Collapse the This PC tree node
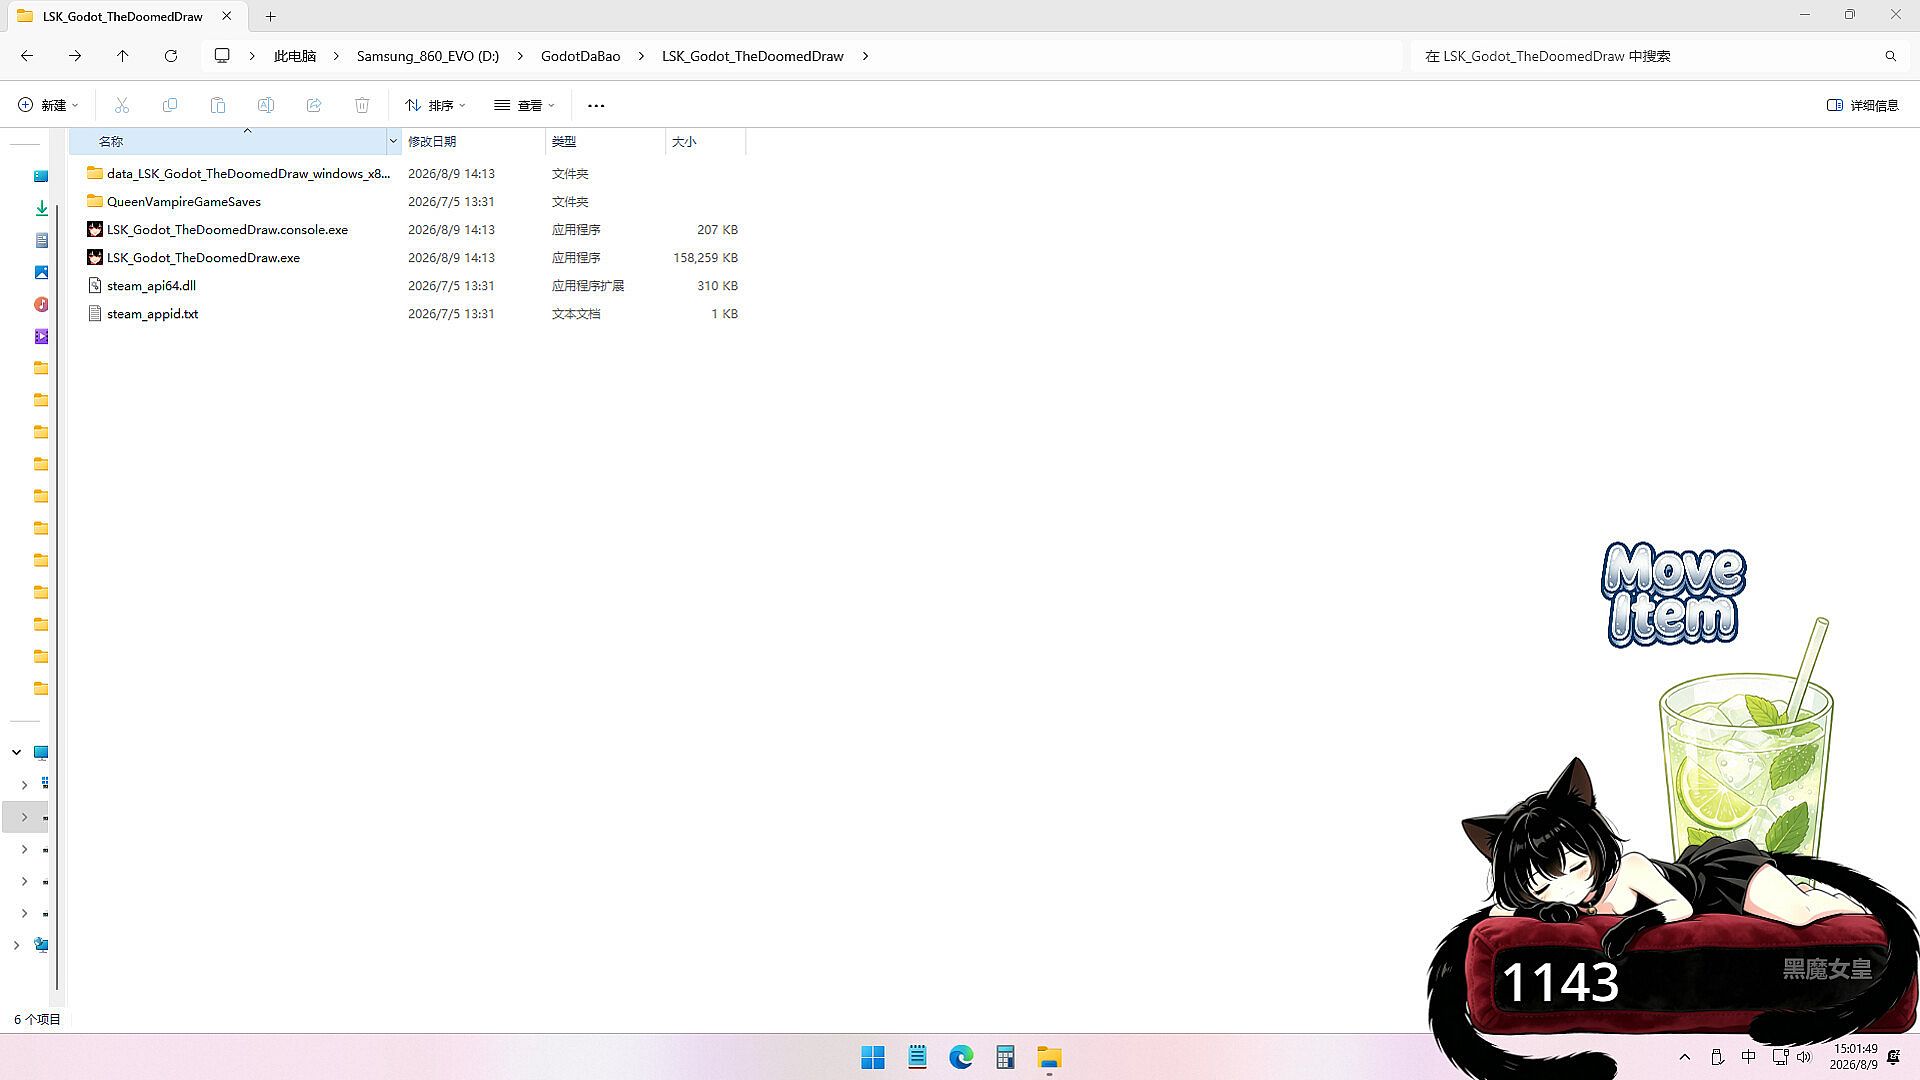1920x1080 pixels. click(x=17, y=752)
